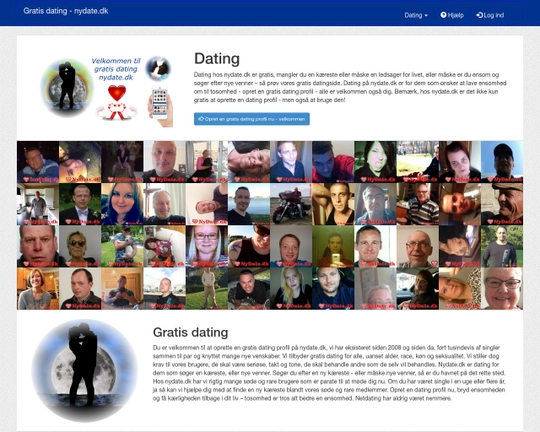Open profile photo of the motorcycle
Screen dimensions: 540x432
(x=291, y=204)
